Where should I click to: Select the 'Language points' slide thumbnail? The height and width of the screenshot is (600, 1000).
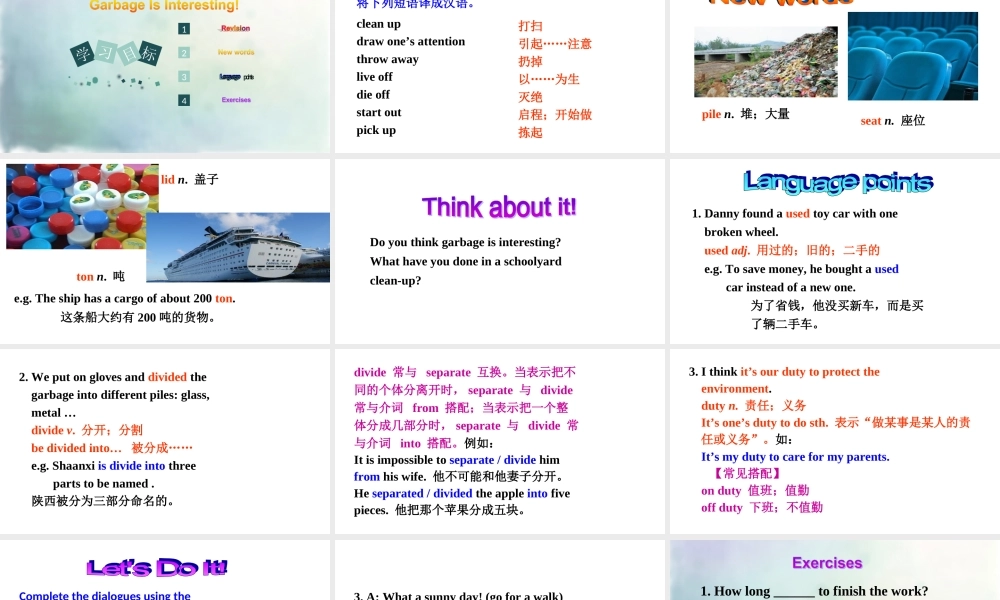point(834,252)
